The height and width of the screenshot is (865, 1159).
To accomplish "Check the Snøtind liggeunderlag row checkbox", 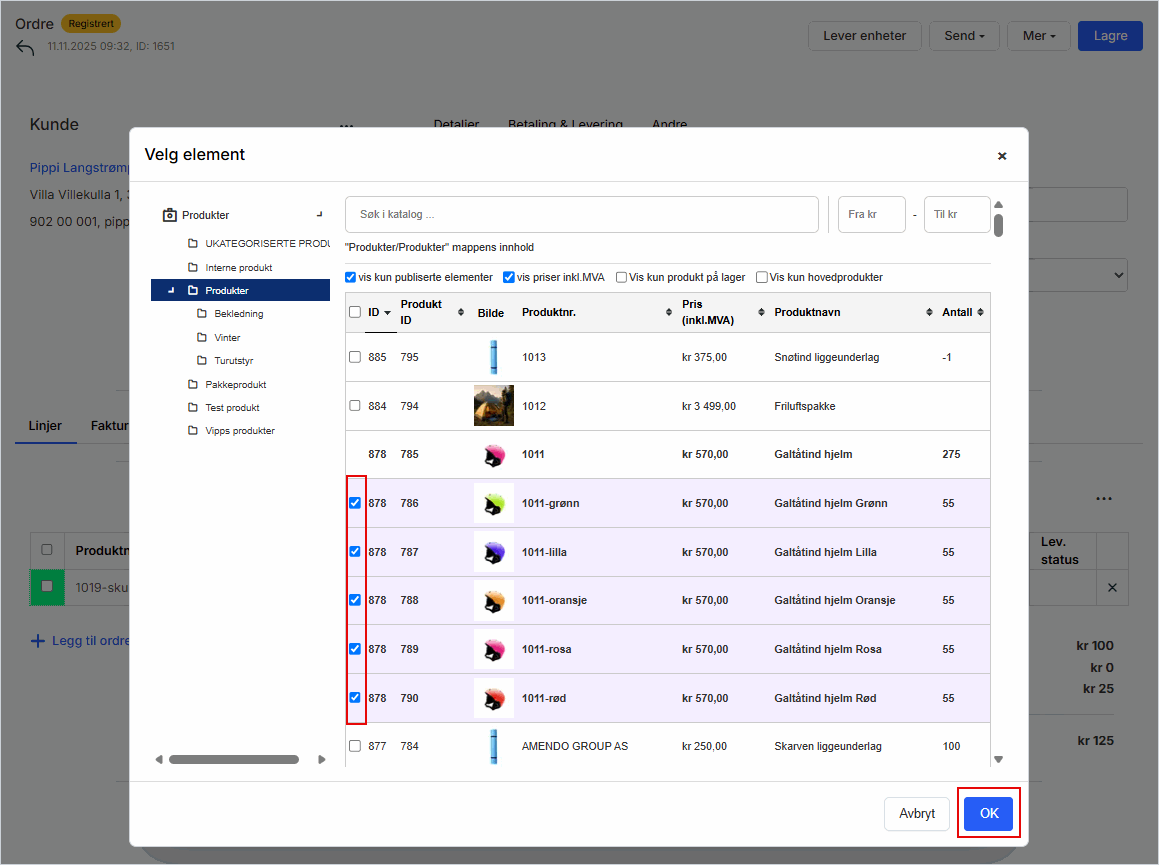I will pos(355,357).
